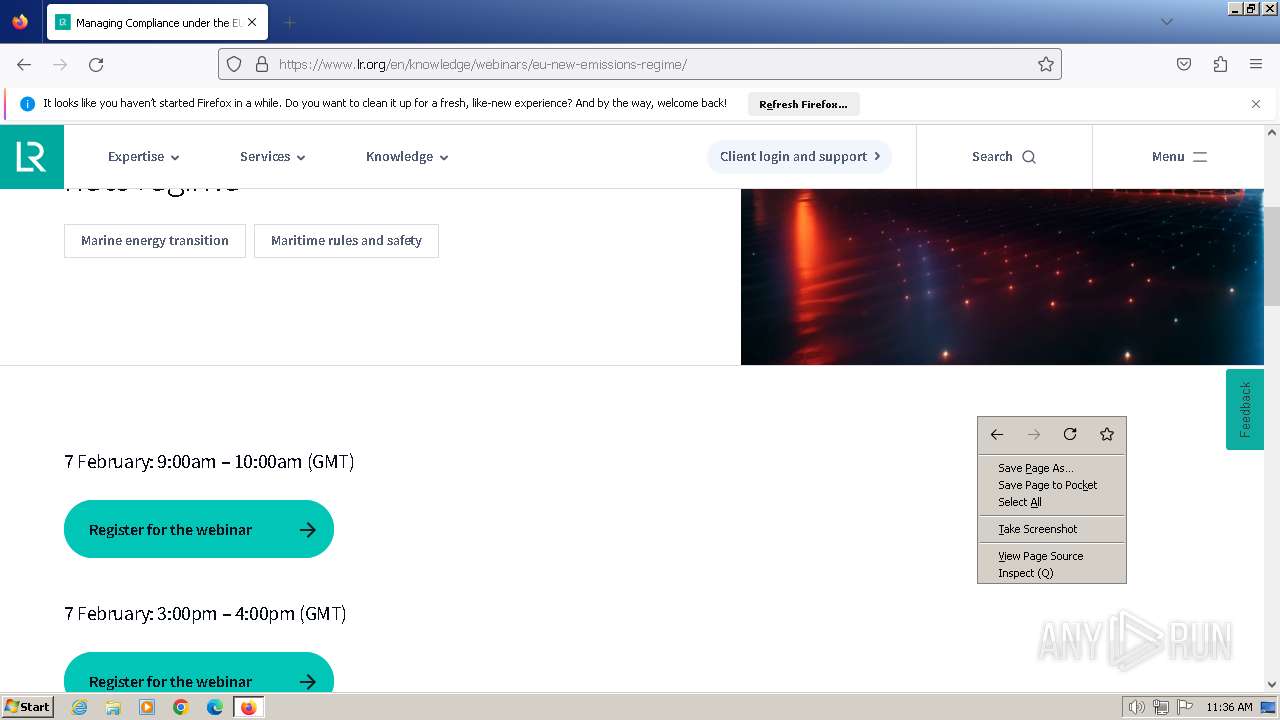Launch Google Chrome from the taskbar
This screenshot has width=1280, height=720.
[x=181, y=707]
